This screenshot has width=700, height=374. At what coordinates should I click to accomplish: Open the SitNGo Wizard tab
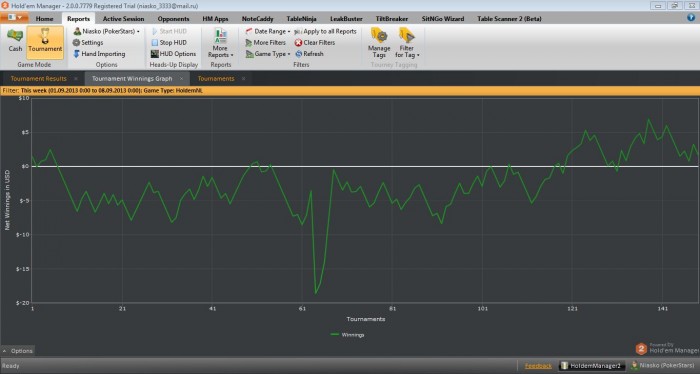coord(442,19)
